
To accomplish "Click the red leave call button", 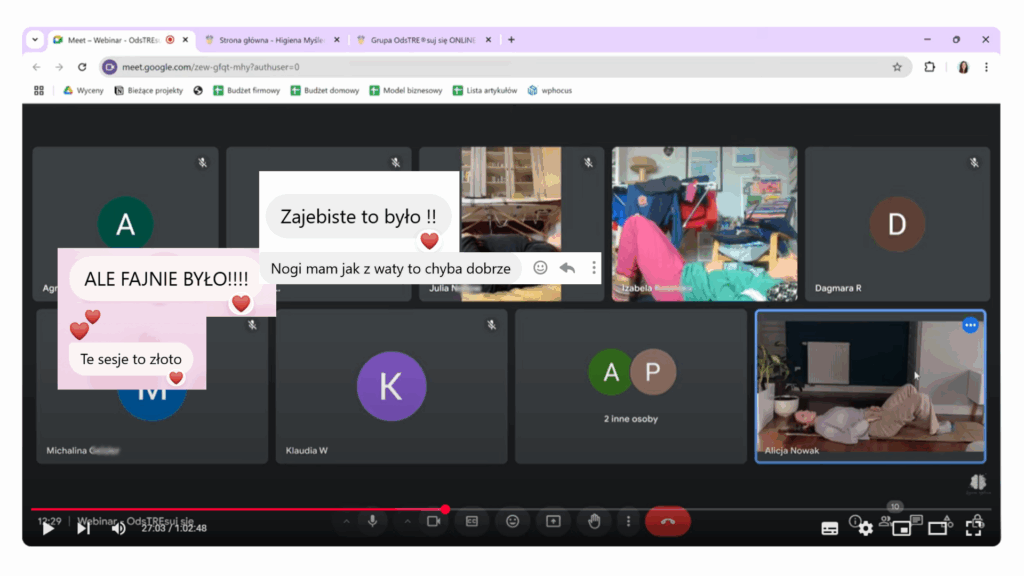I will point(668,521).
